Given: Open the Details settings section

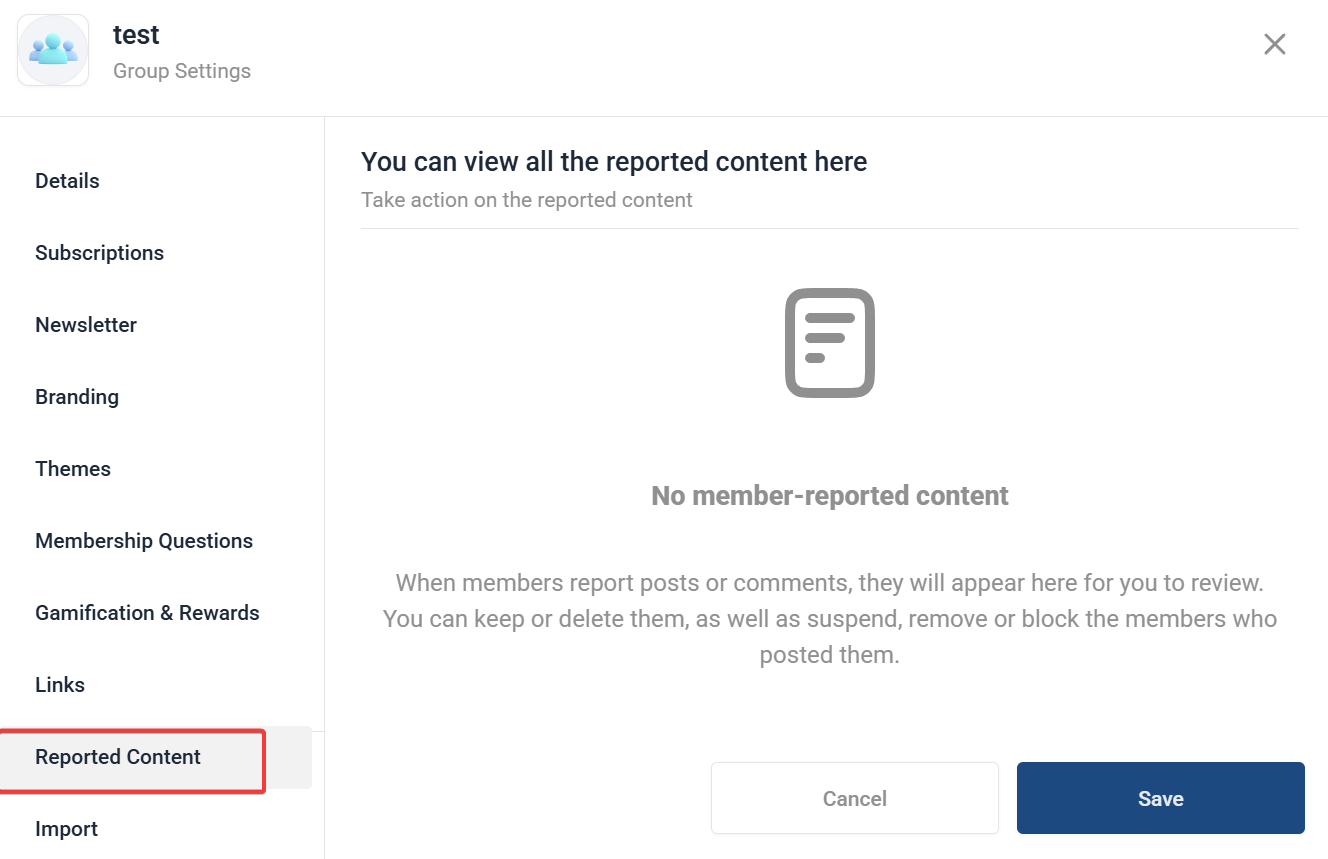Looking at the screenshot, I should (67, 181).
